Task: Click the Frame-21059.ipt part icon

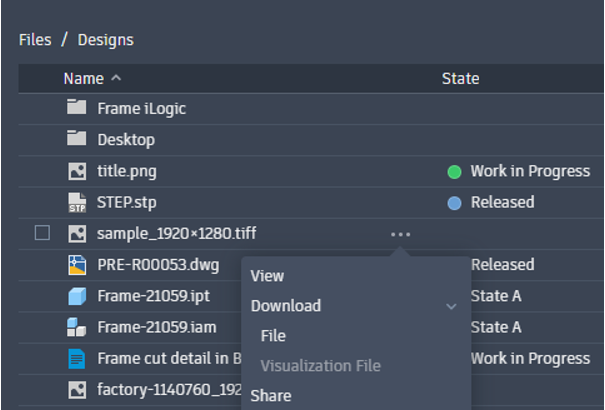Action: tap(77, 296)
